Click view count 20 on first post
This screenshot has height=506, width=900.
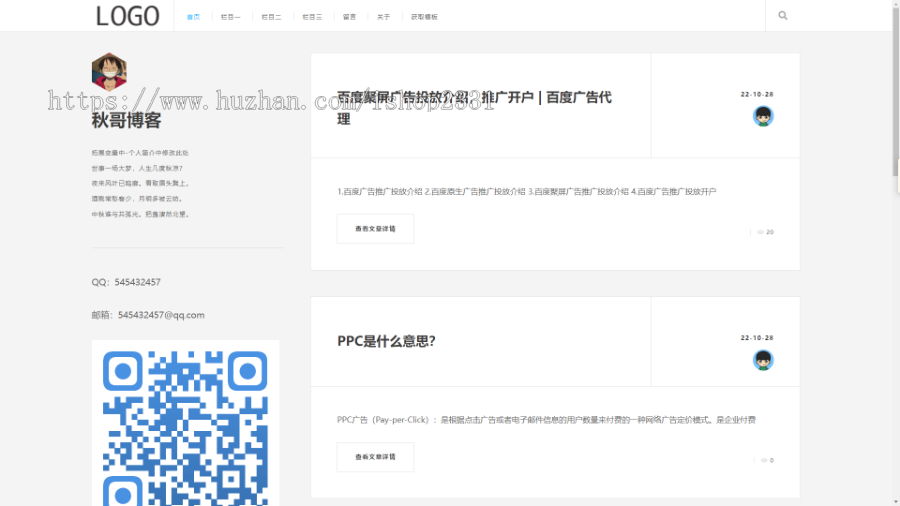tap(766, 232)
